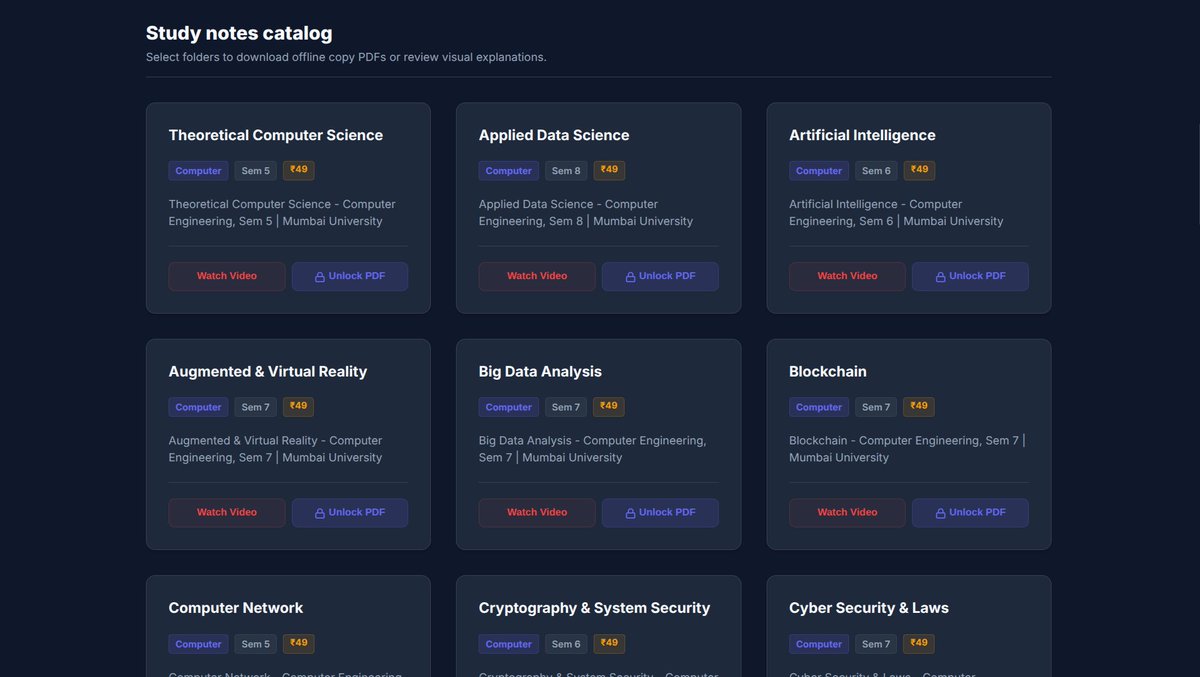Watch Video for Augmented & Virtual Reality
1200x677 pixels.
(227, 512)
